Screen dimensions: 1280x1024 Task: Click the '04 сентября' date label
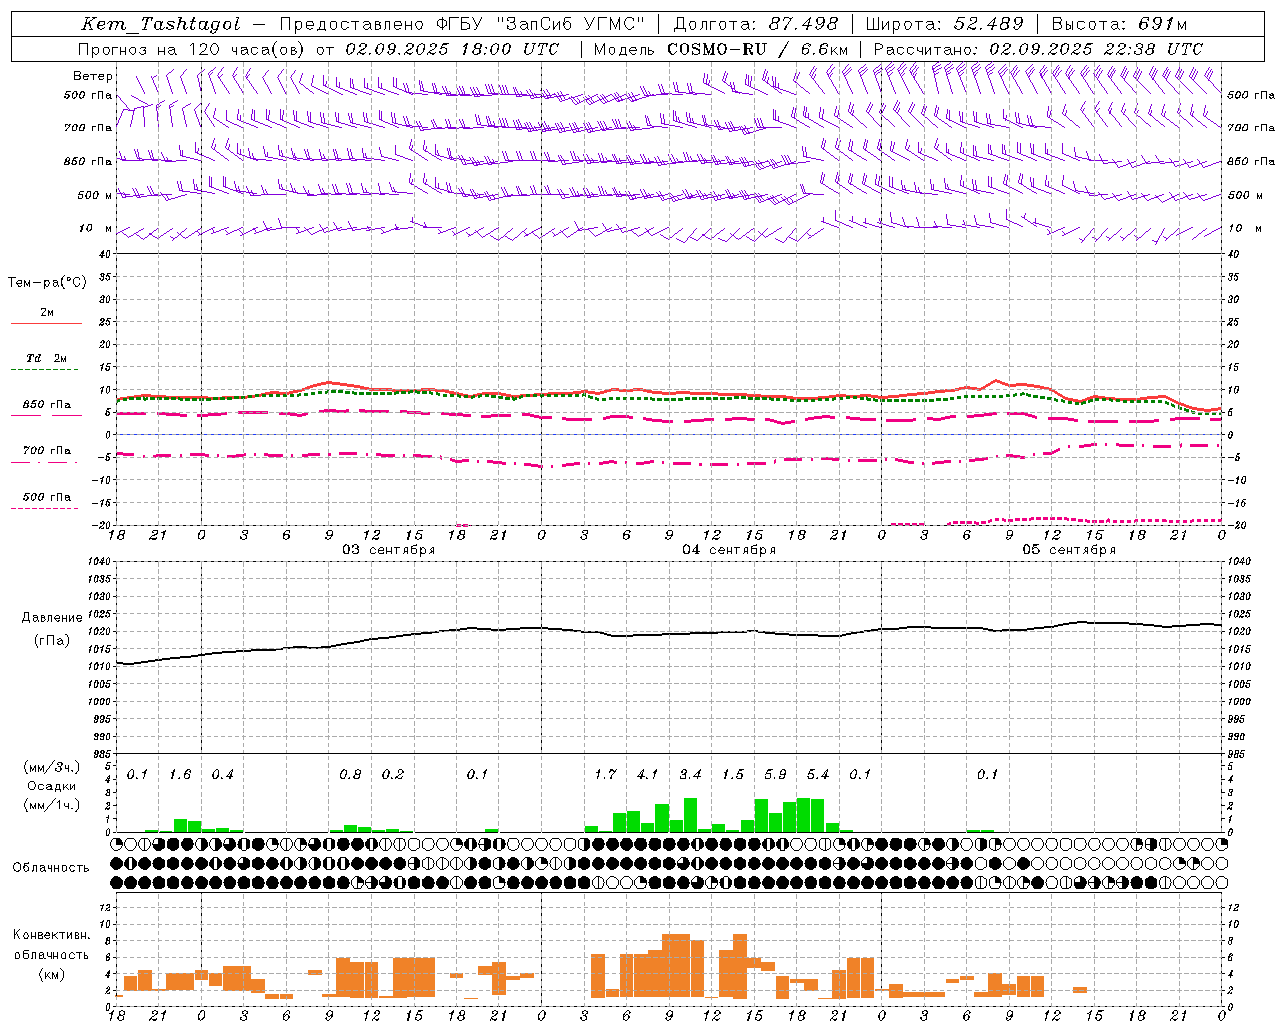click(729, 549)
